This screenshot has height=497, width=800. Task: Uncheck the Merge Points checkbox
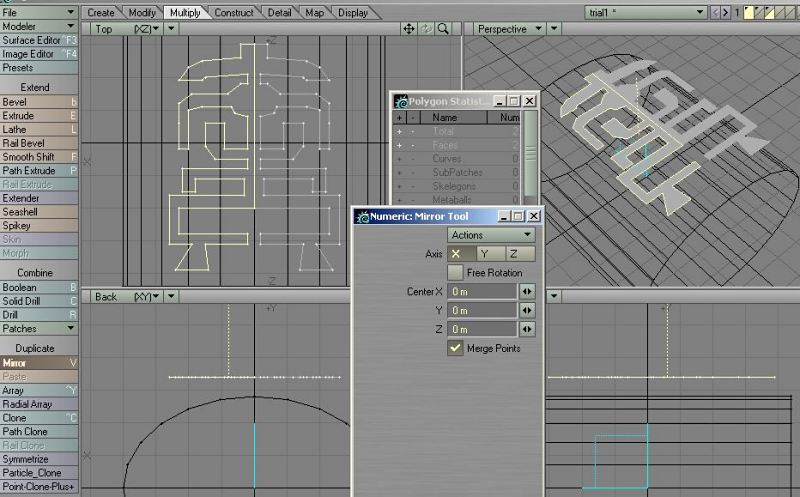coord(455,348)
